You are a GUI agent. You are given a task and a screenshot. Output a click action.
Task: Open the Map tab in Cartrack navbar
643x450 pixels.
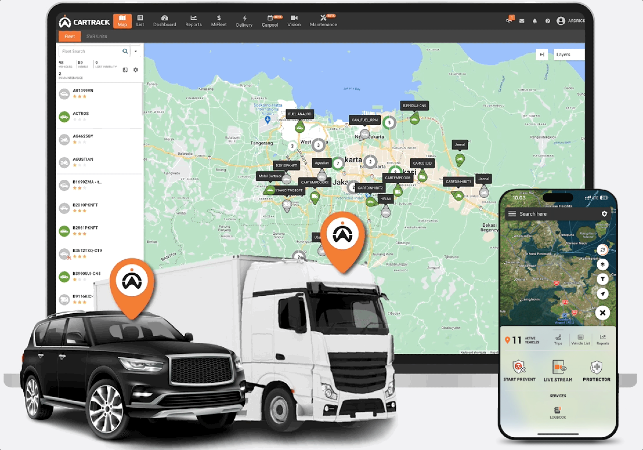click(x=122, y=21)
